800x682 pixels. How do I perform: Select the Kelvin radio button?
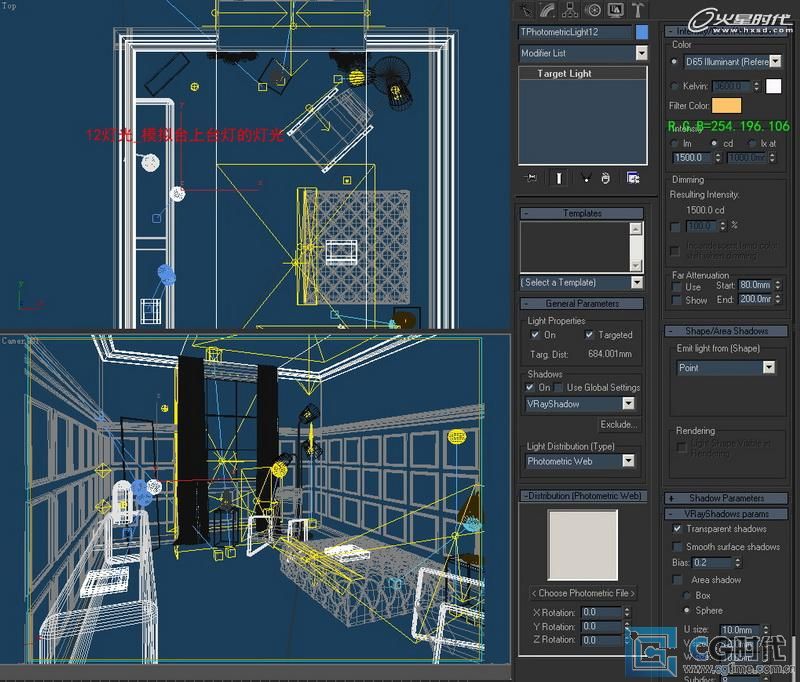point(674,86)
